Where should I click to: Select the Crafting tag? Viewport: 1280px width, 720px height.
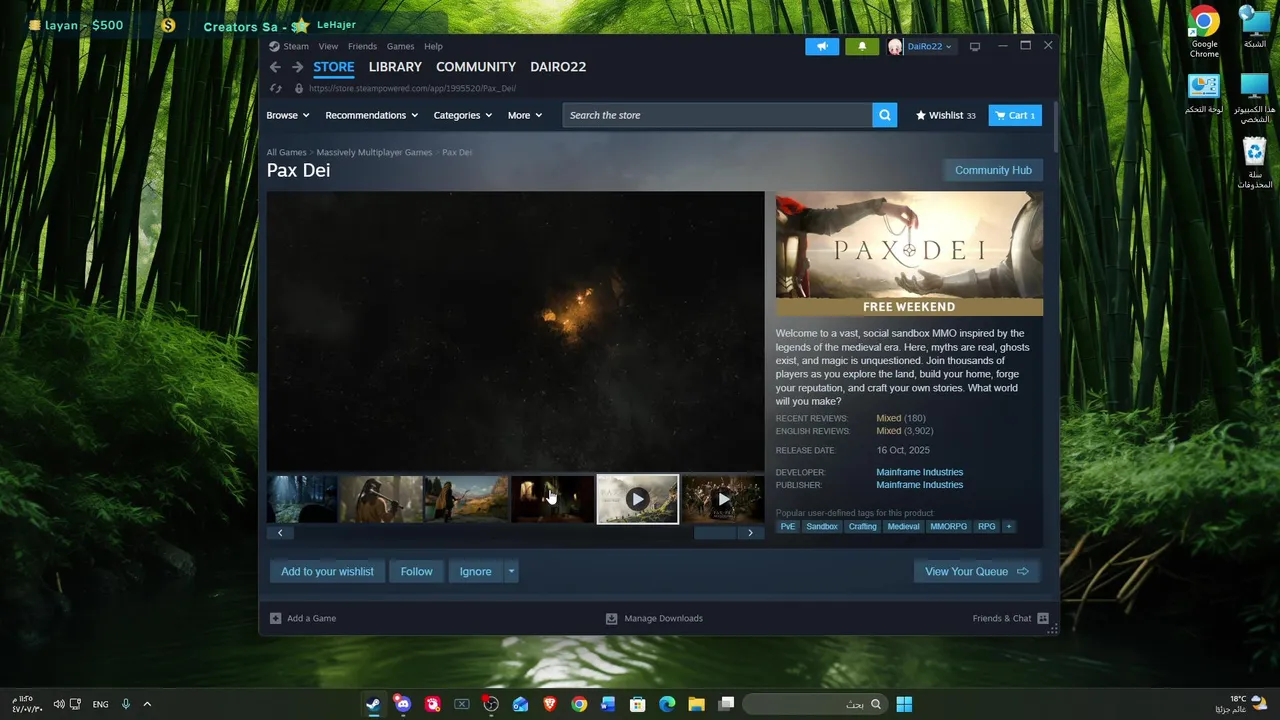tap(862, 526)
